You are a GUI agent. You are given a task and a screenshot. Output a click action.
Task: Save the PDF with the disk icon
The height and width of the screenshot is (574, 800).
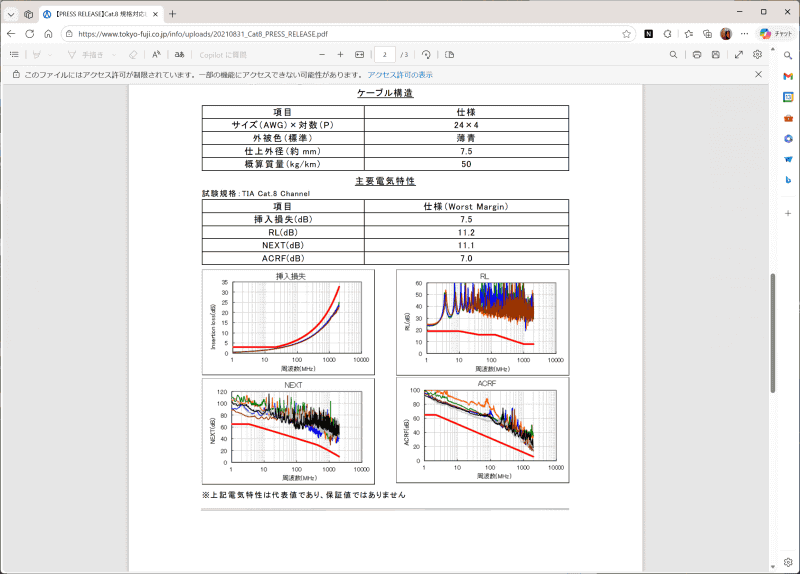pyautogui.click(x=716, y=55)
